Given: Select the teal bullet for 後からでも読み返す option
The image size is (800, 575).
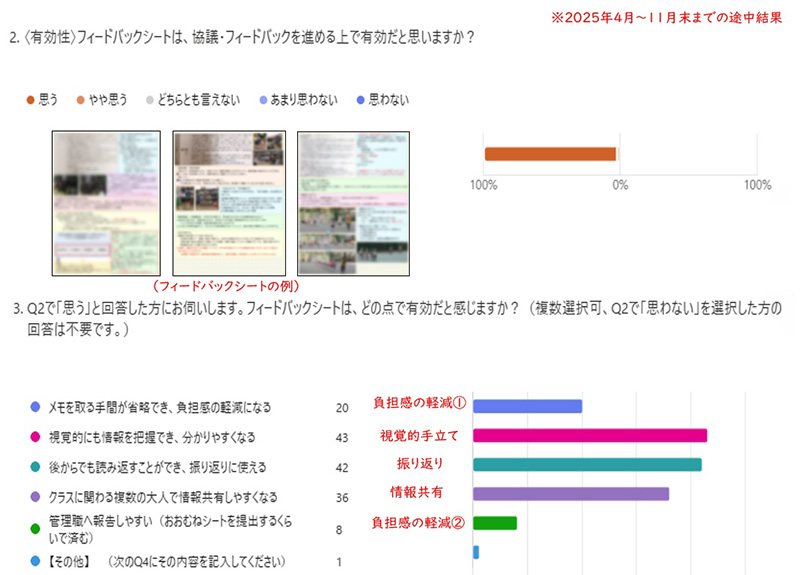Looking at the screenshot, I should (36, 466).
